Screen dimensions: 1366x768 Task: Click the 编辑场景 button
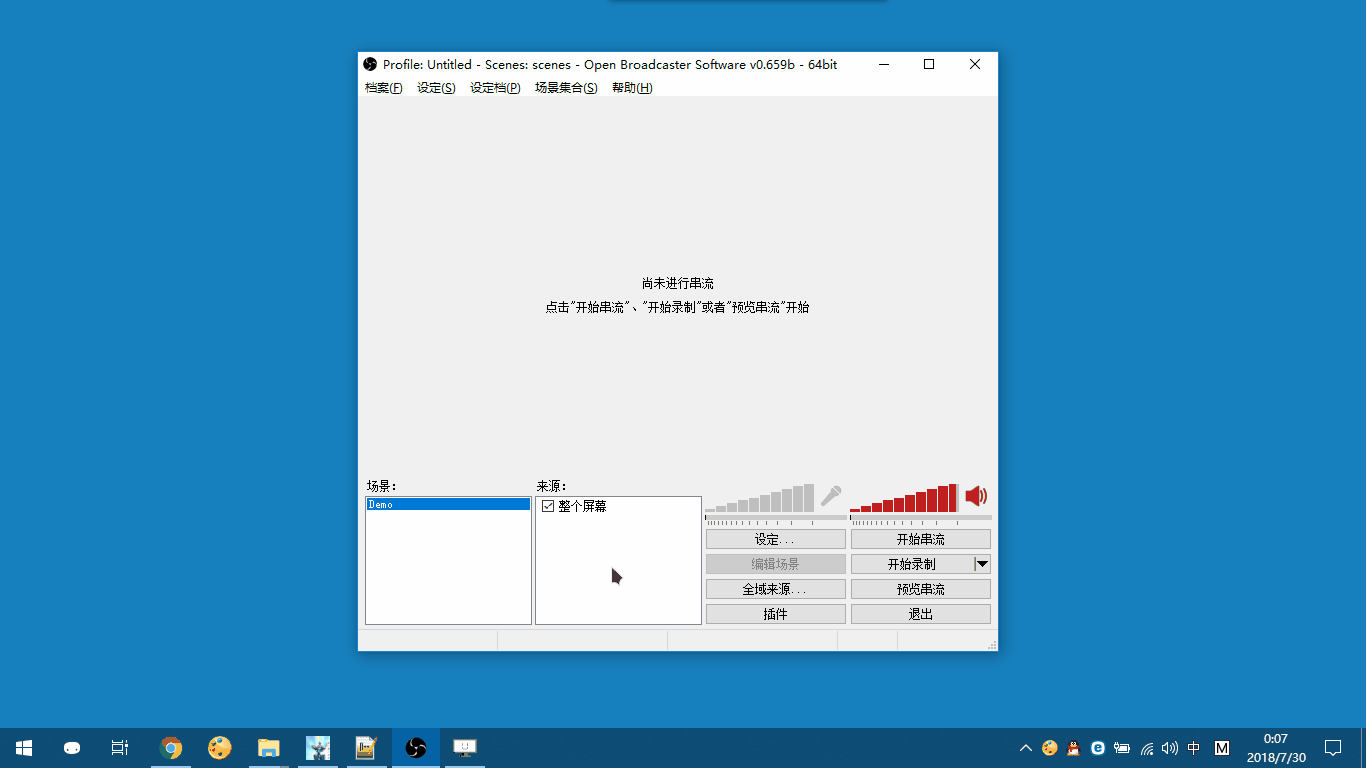pos(776,564)
